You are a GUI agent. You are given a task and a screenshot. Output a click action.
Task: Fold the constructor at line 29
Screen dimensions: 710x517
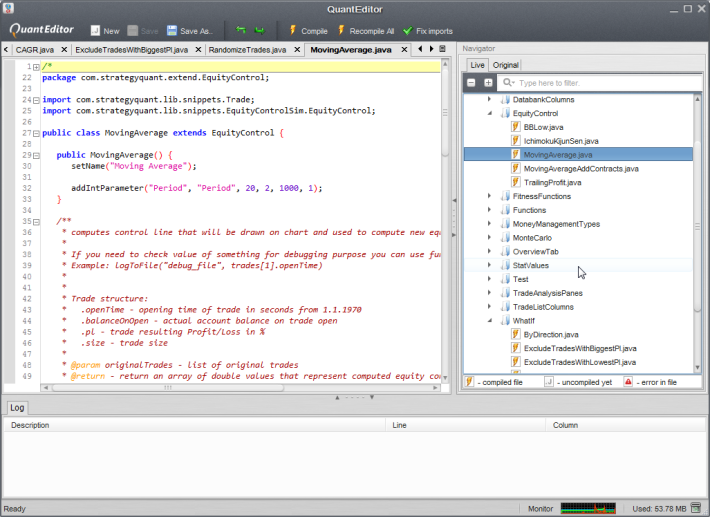36,155
